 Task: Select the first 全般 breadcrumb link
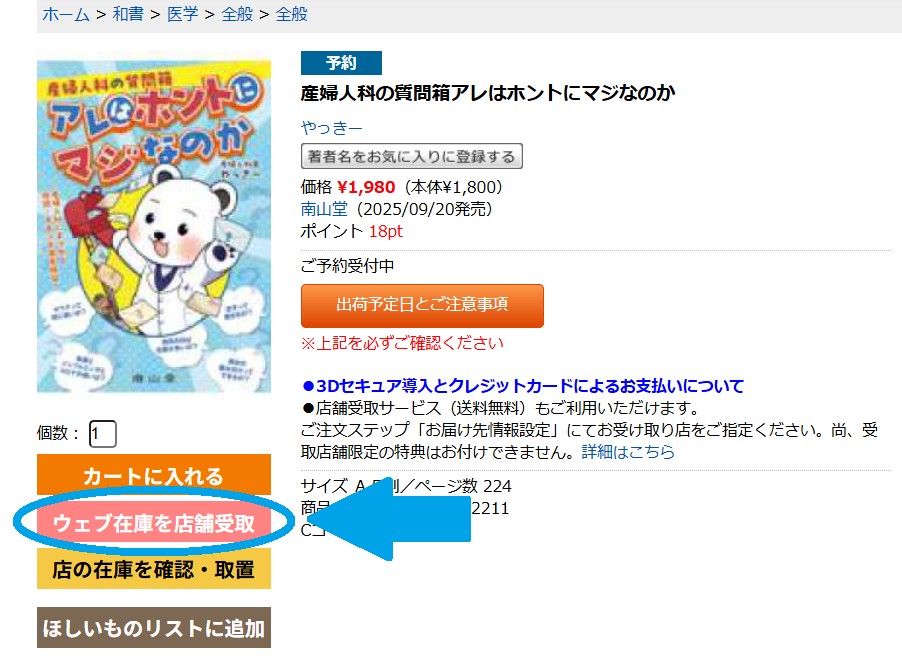[x=237, y=14]
